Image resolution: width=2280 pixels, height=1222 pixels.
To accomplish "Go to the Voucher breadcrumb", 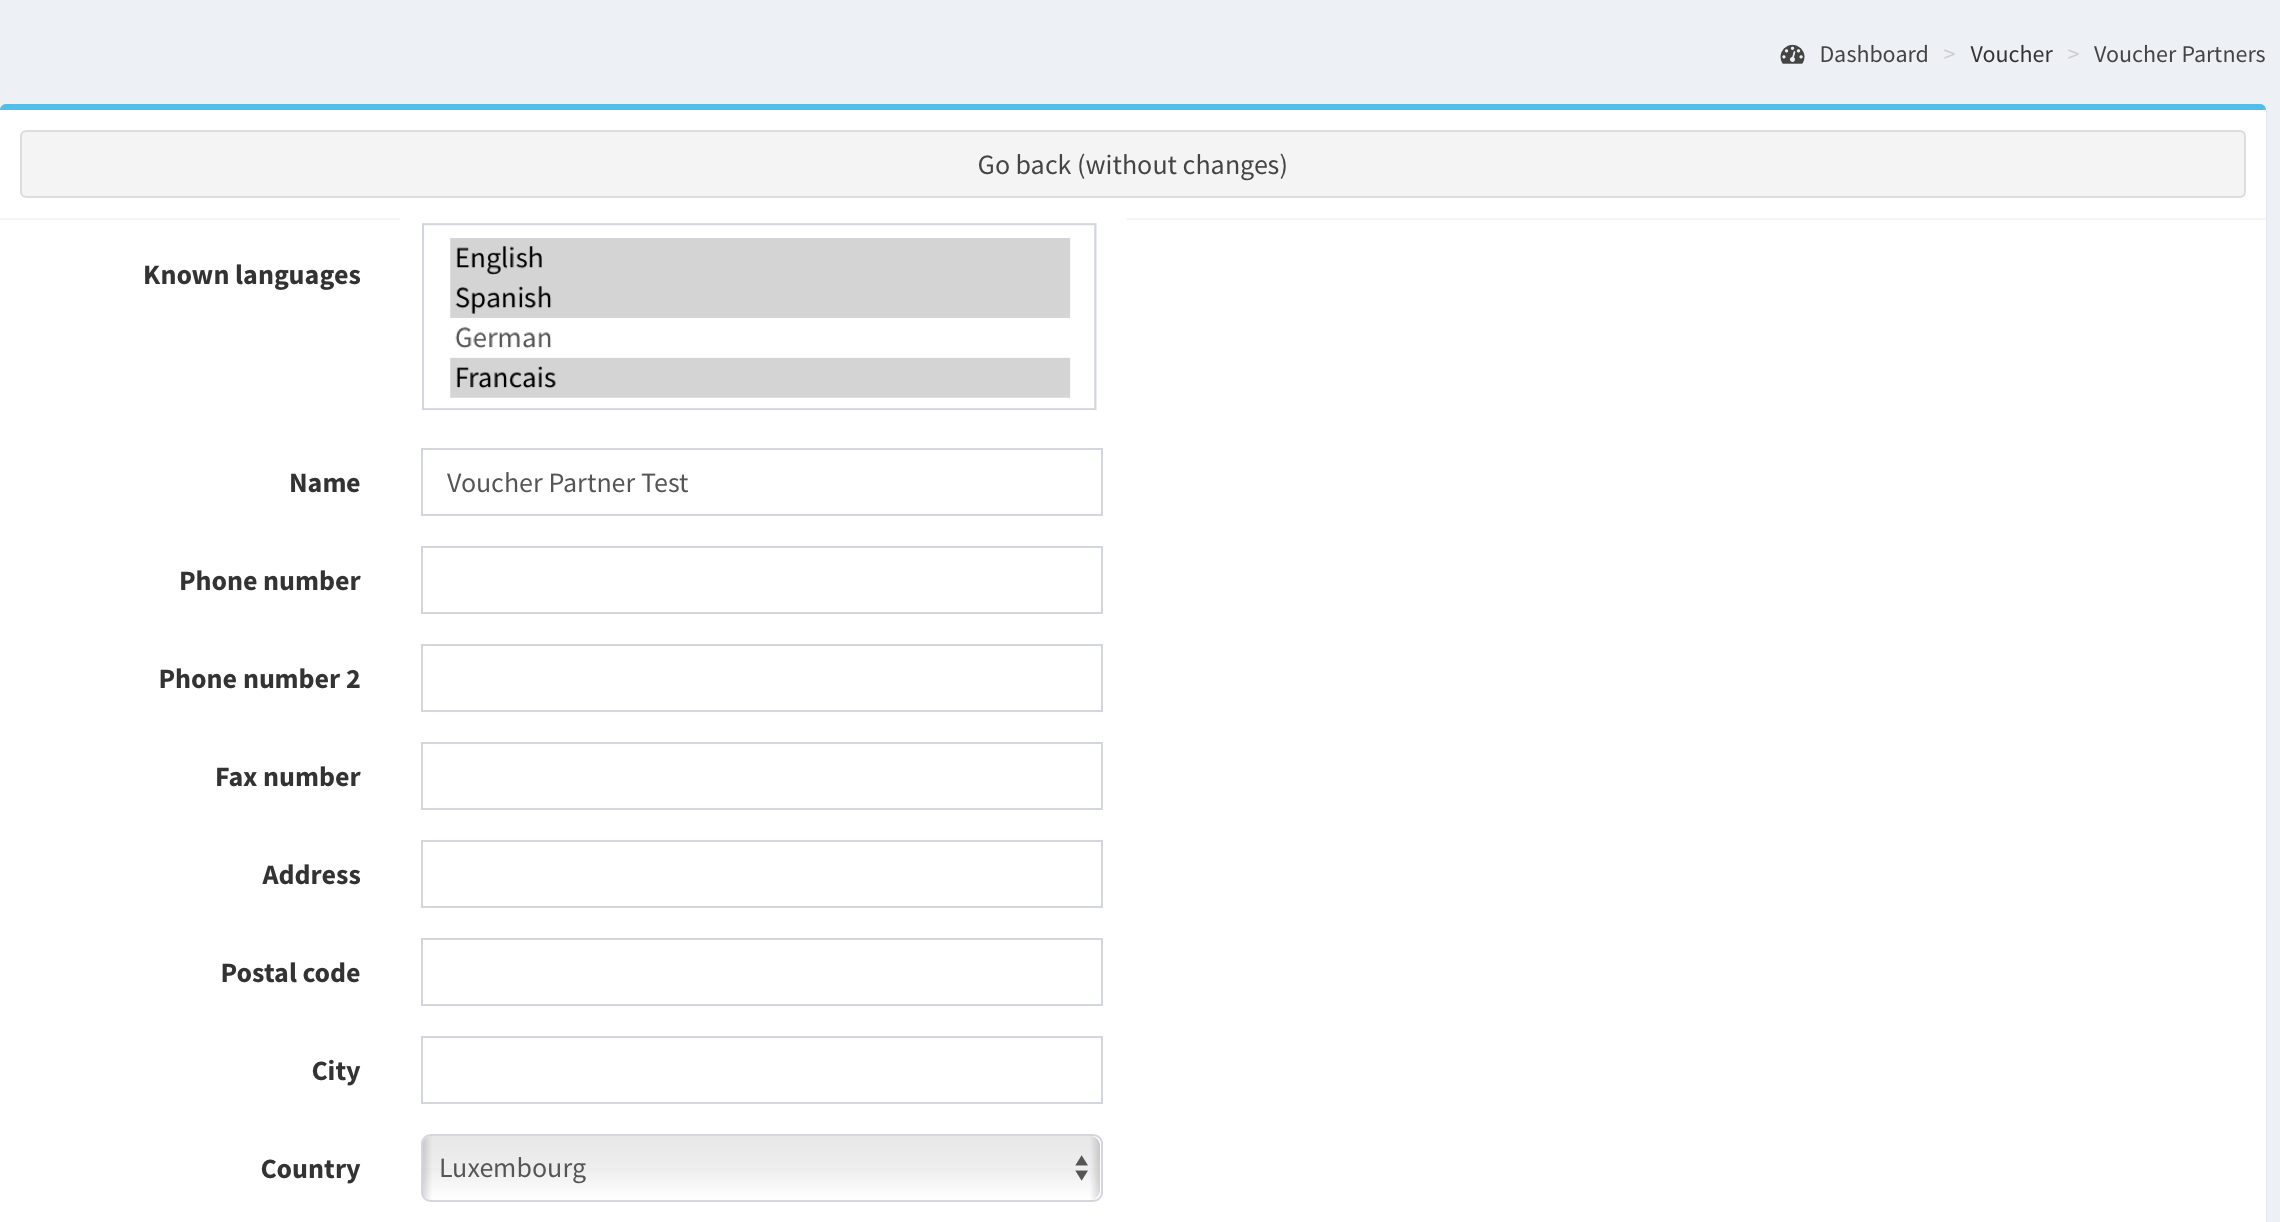I will pos(2010,55).
